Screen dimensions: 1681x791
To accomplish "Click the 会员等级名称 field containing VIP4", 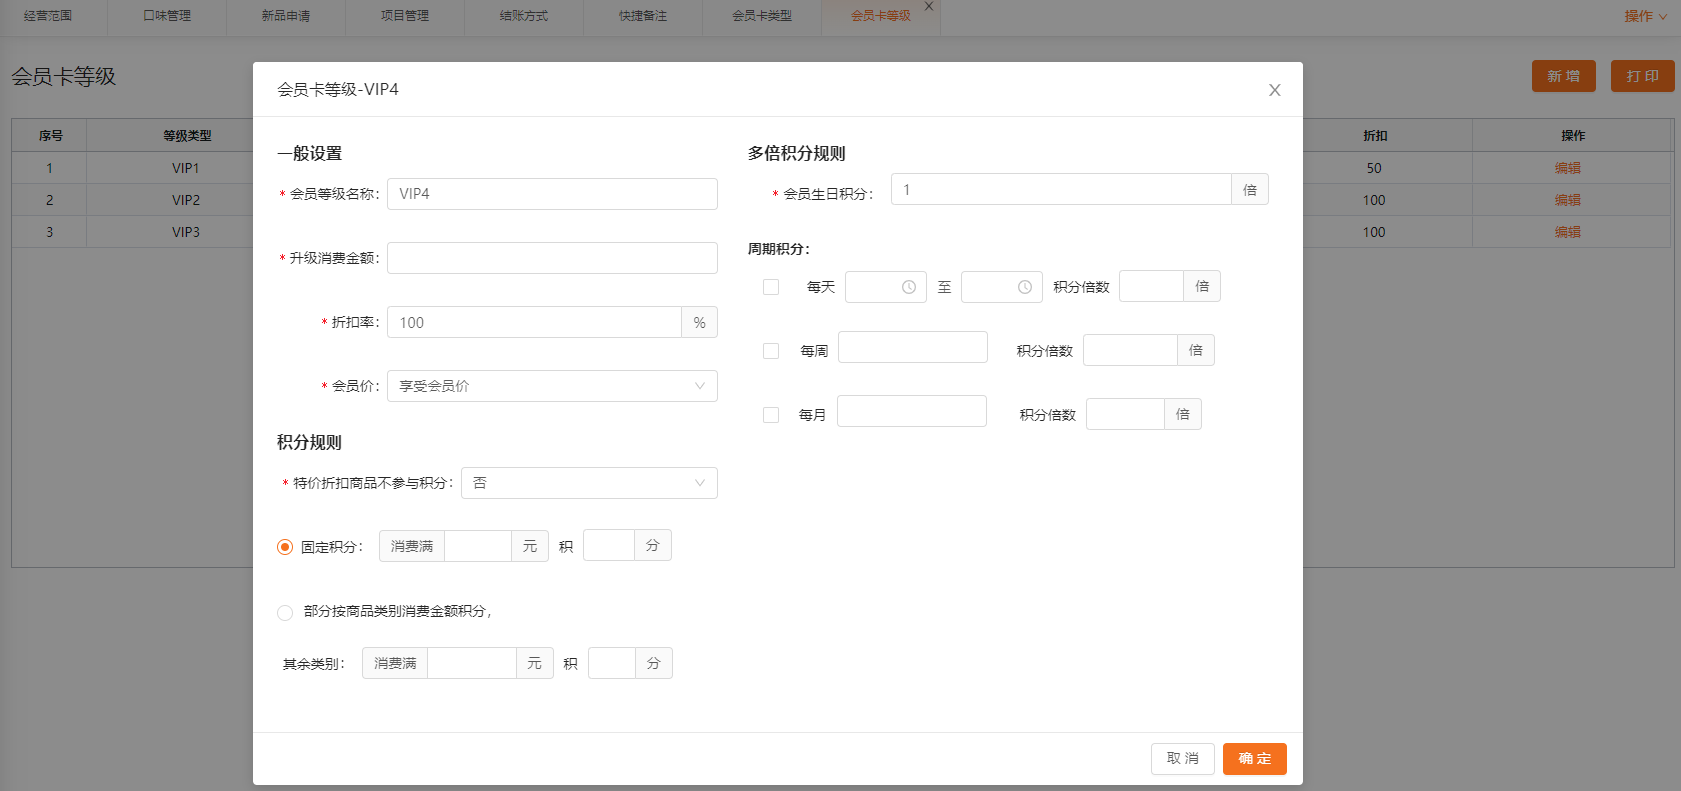I will click(552, 194).
